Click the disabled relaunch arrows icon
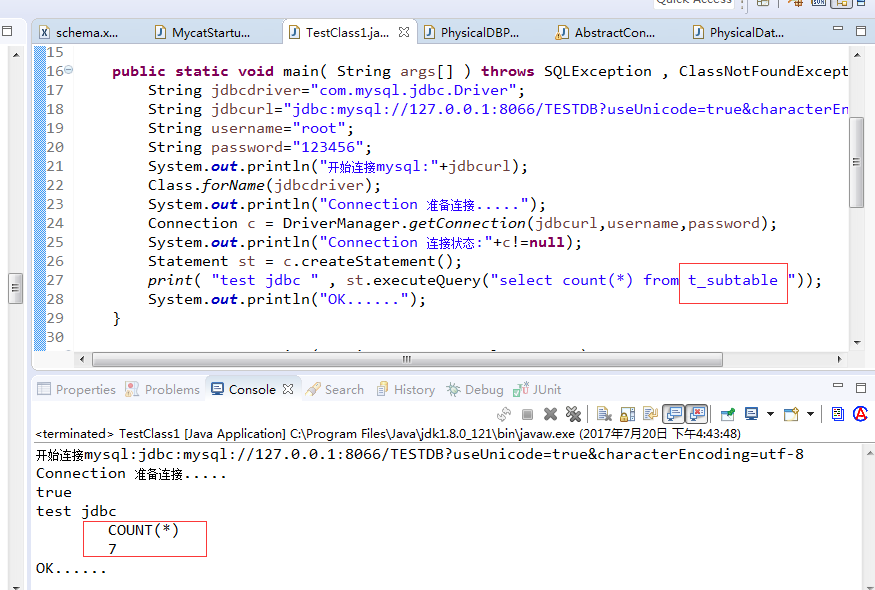The height and width of the screenshot is (590, 875). [504, 414]
